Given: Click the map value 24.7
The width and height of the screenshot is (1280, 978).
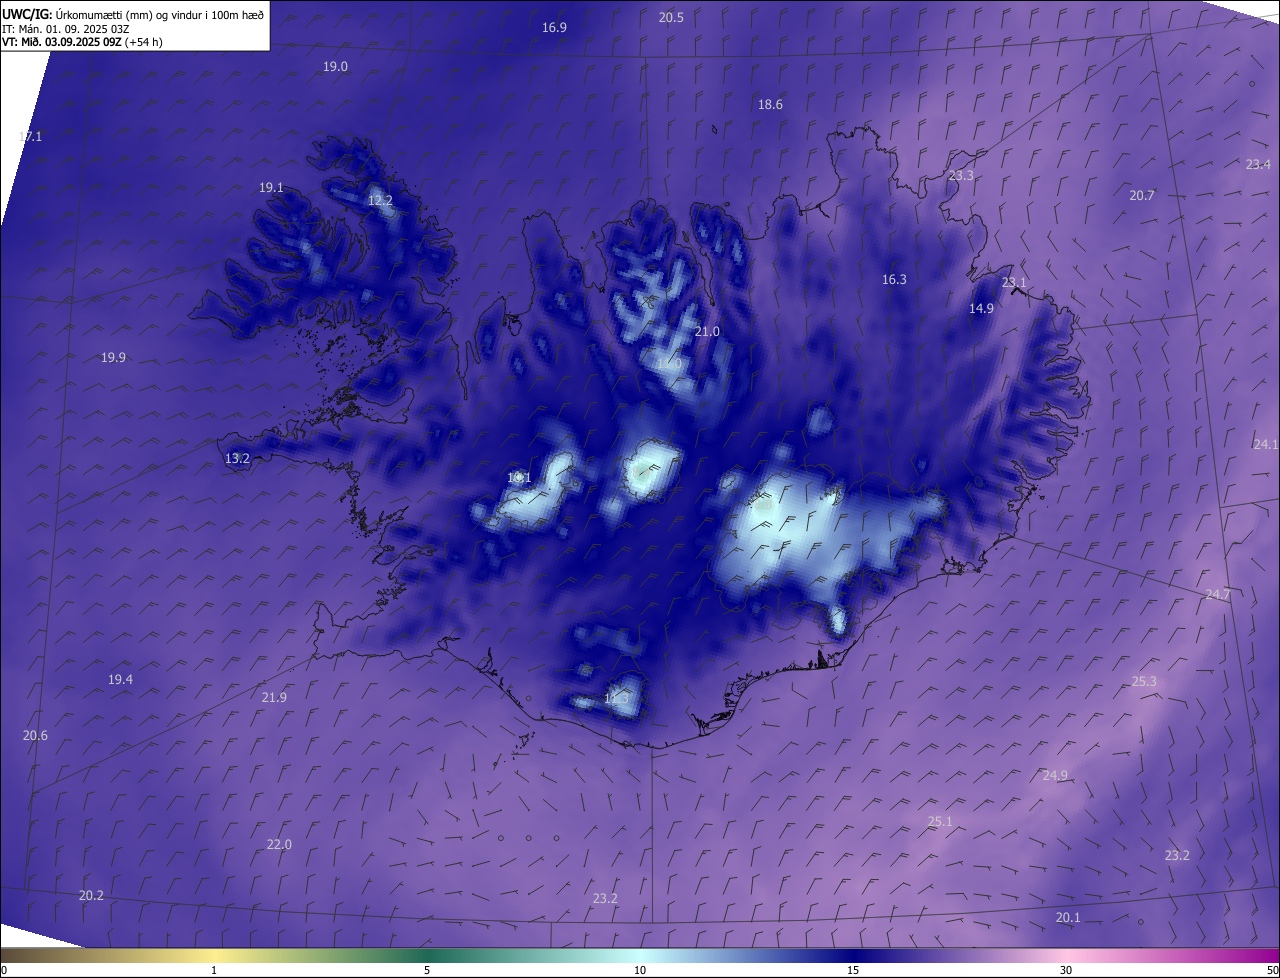Looking at the screenshot, I should pyautogui.click(x=1218, y=595).
